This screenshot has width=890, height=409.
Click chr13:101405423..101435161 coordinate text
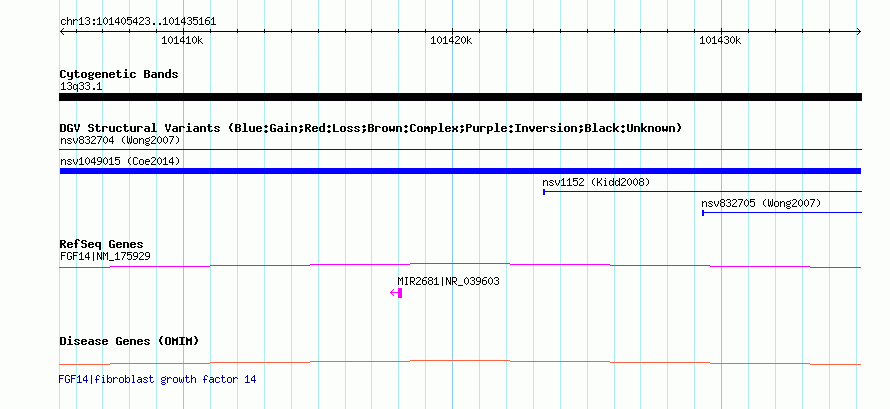(x=138, y=22)
